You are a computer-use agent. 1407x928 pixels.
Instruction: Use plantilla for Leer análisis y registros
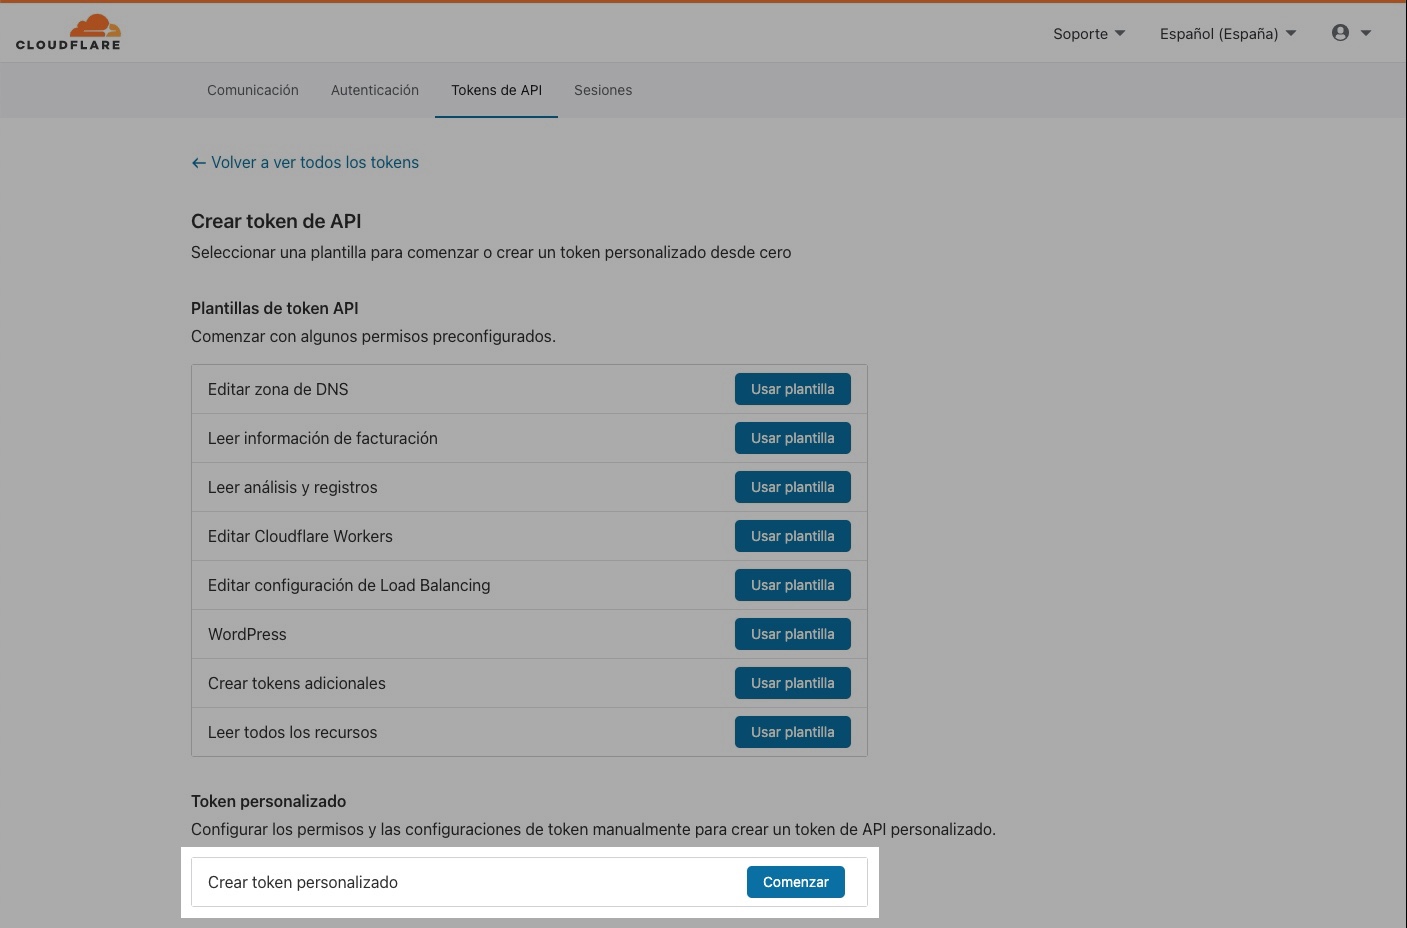click(x=792, y=487)
